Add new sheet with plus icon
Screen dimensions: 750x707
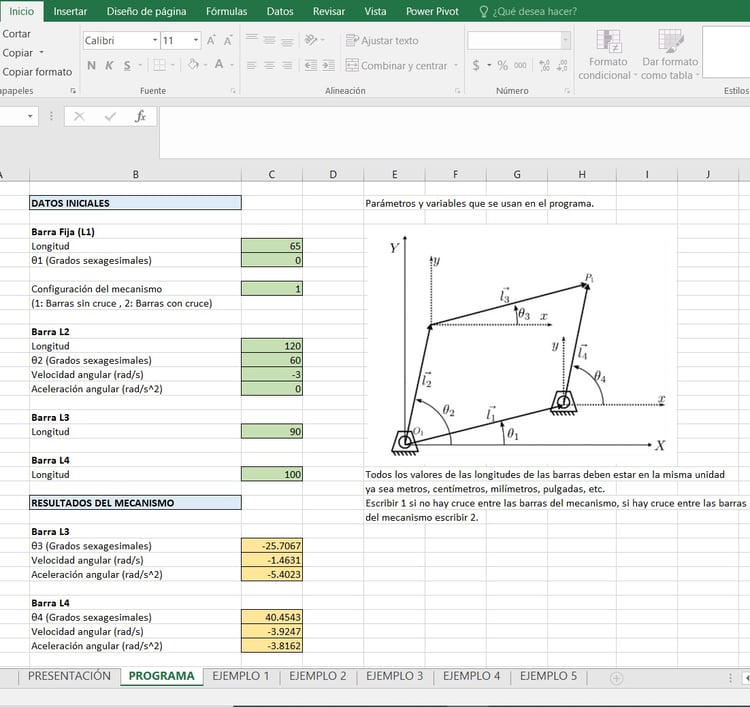617,678
